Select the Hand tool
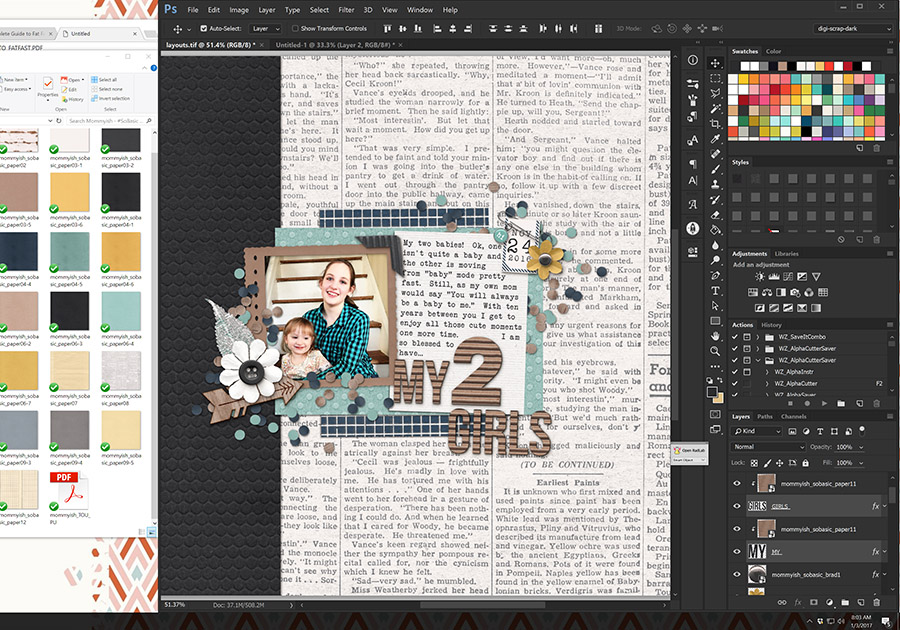 pyautogui.click(x=715, y=336)
